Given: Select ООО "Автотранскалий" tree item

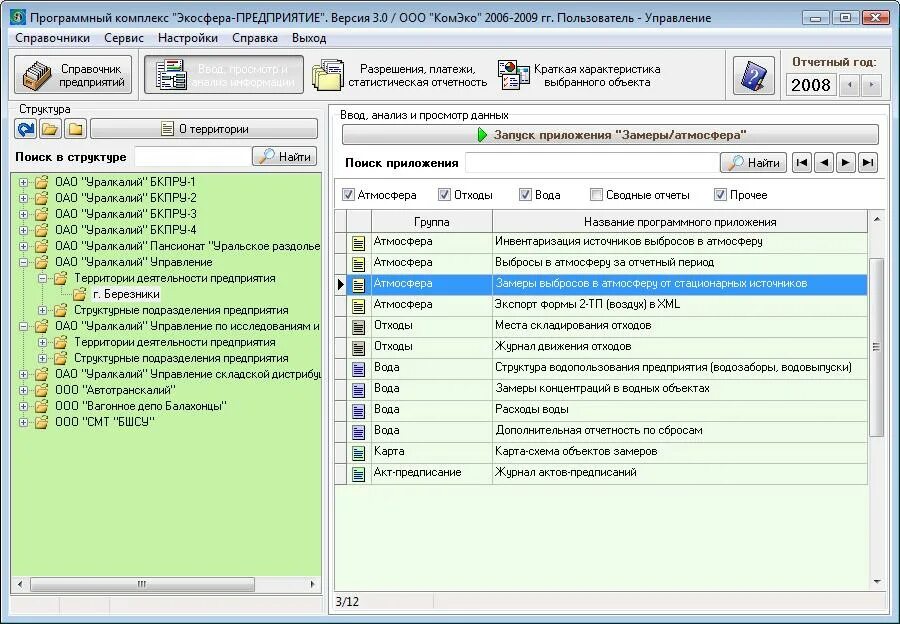Looking at the screenshot, I should [x=115, y=390].
